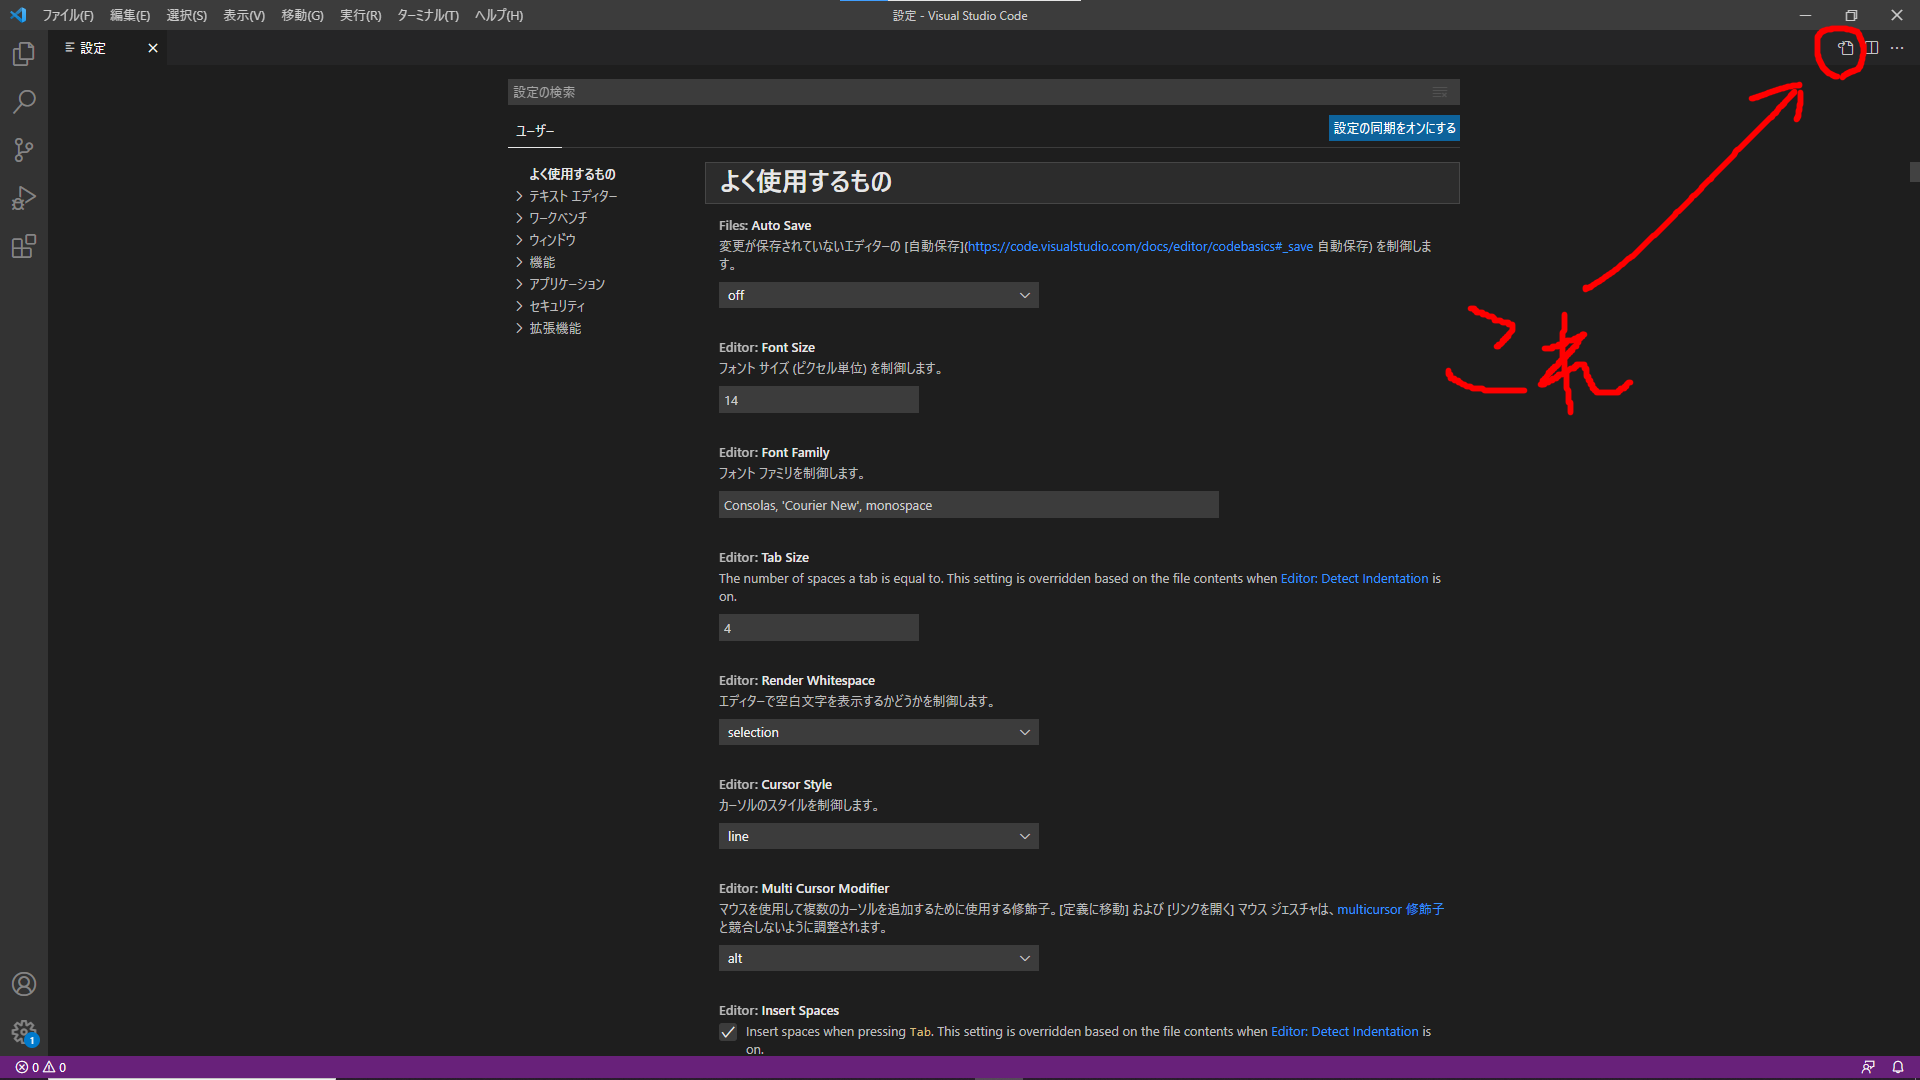Open the Extensions view icon
Screen dimensions: 1920x1080
24,246
